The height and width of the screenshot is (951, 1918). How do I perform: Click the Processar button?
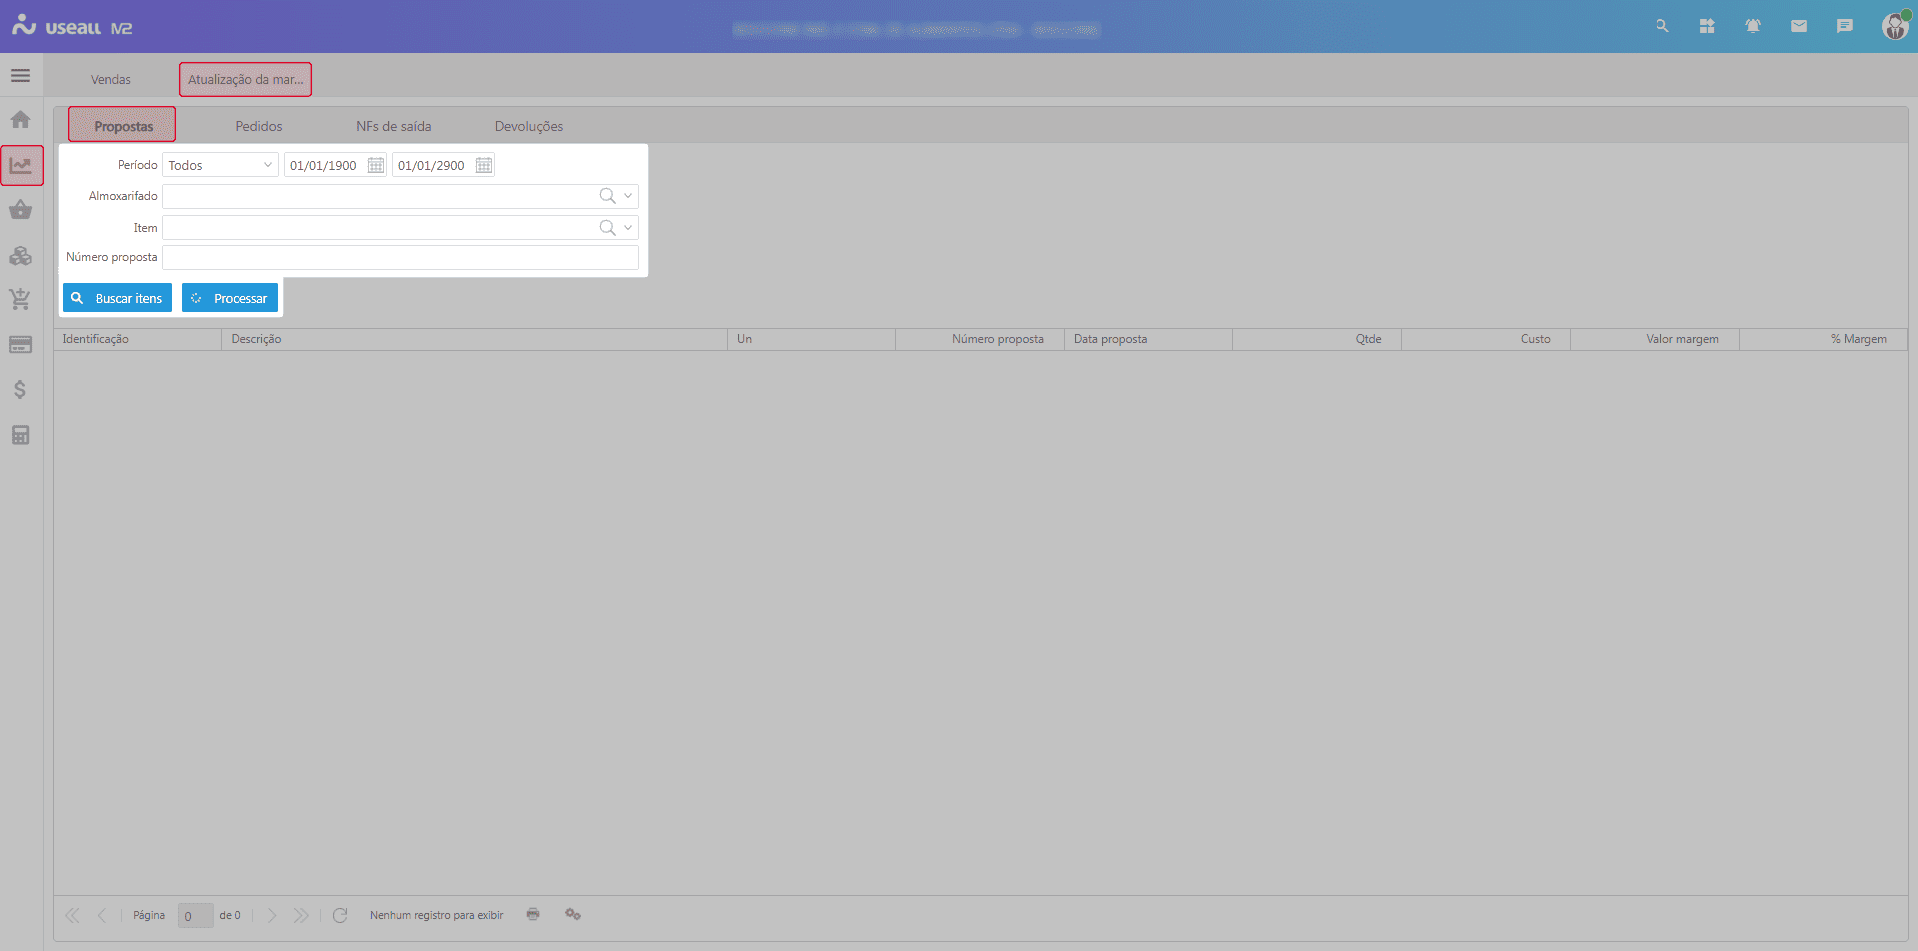click(230, 298)
